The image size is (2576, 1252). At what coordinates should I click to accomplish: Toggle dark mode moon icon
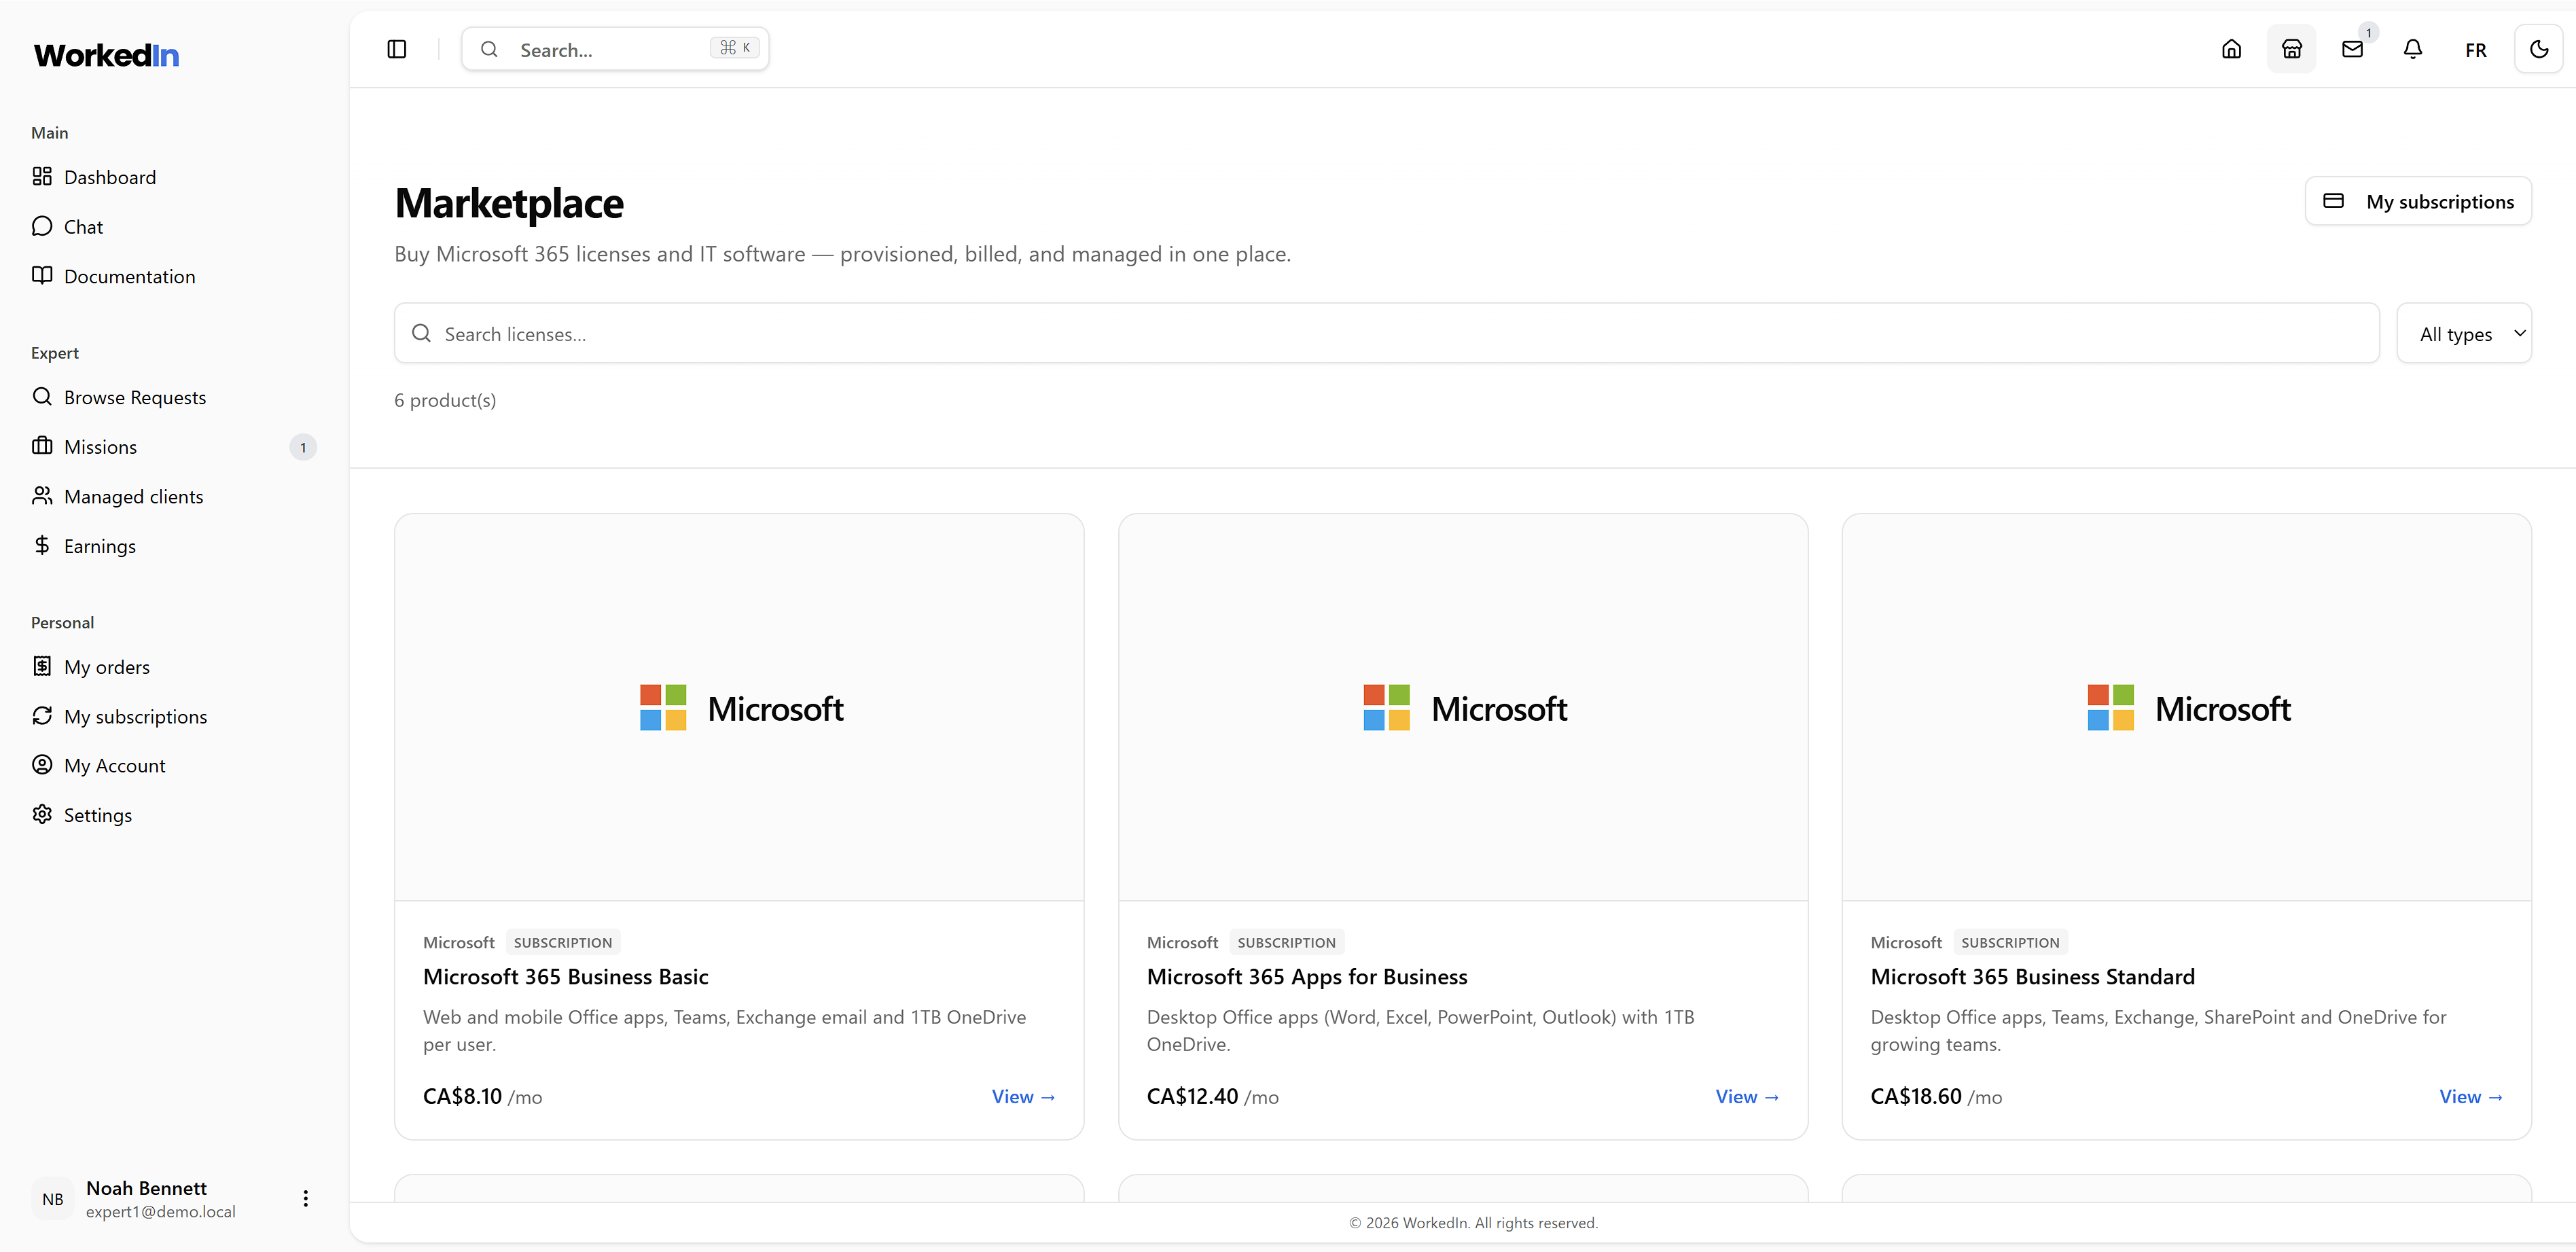click(x=2538, y=49)
